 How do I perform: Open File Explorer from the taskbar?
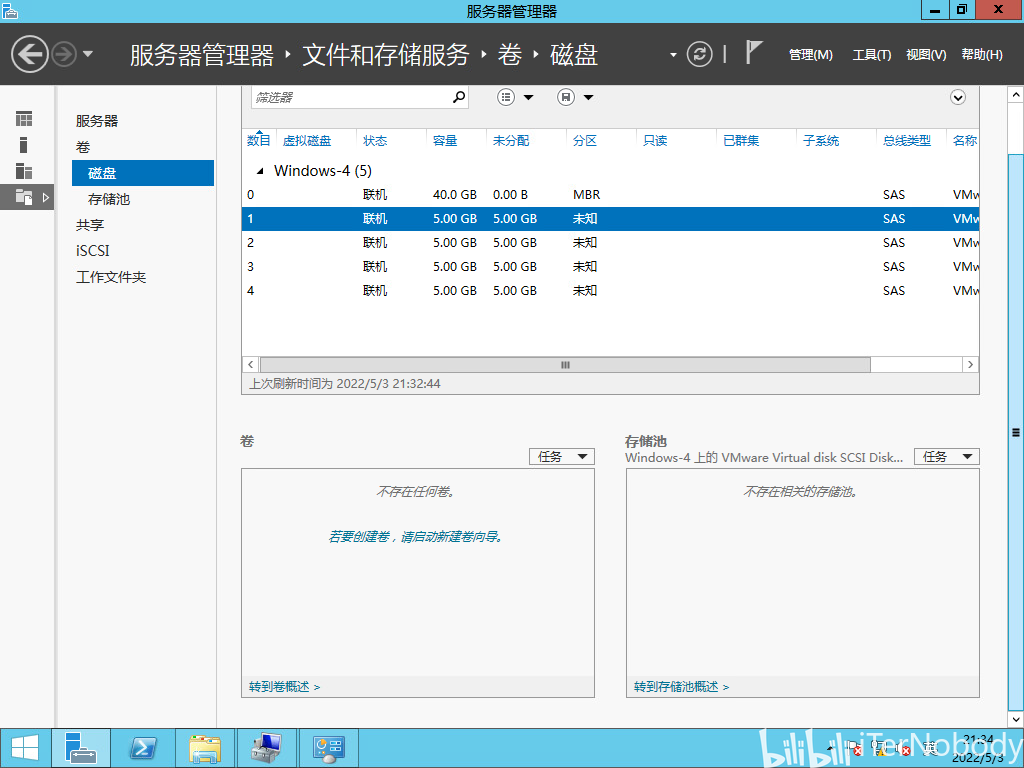click(x=204, y=748)
